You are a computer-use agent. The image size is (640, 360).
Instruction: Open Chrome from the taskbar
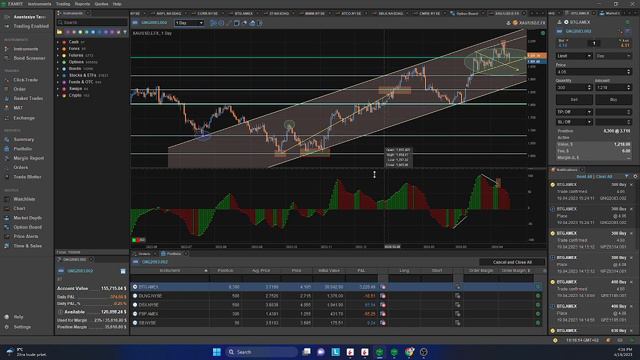409,352
